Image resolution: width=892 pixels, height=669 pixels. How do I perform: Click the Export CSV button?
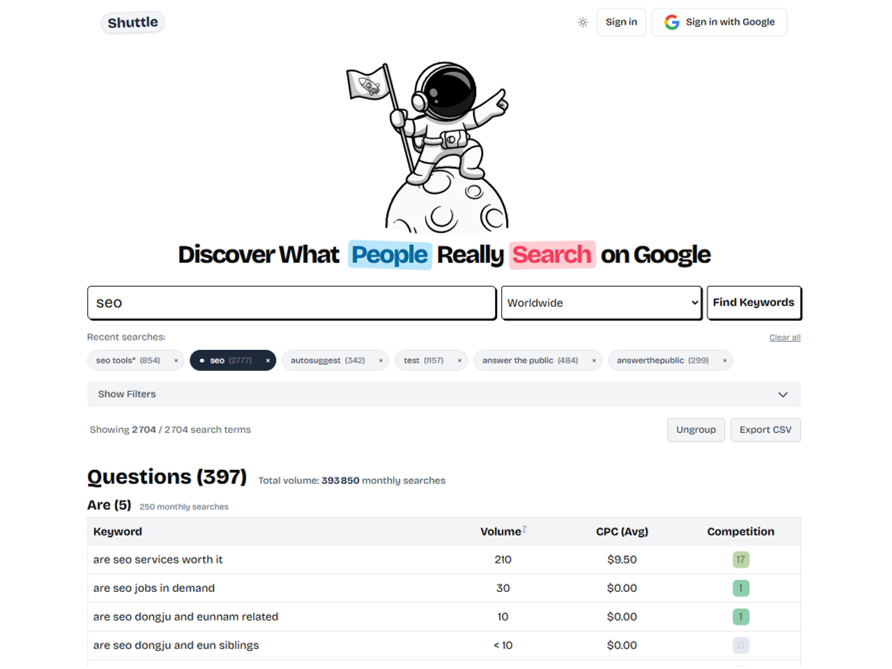coord(765,430)
